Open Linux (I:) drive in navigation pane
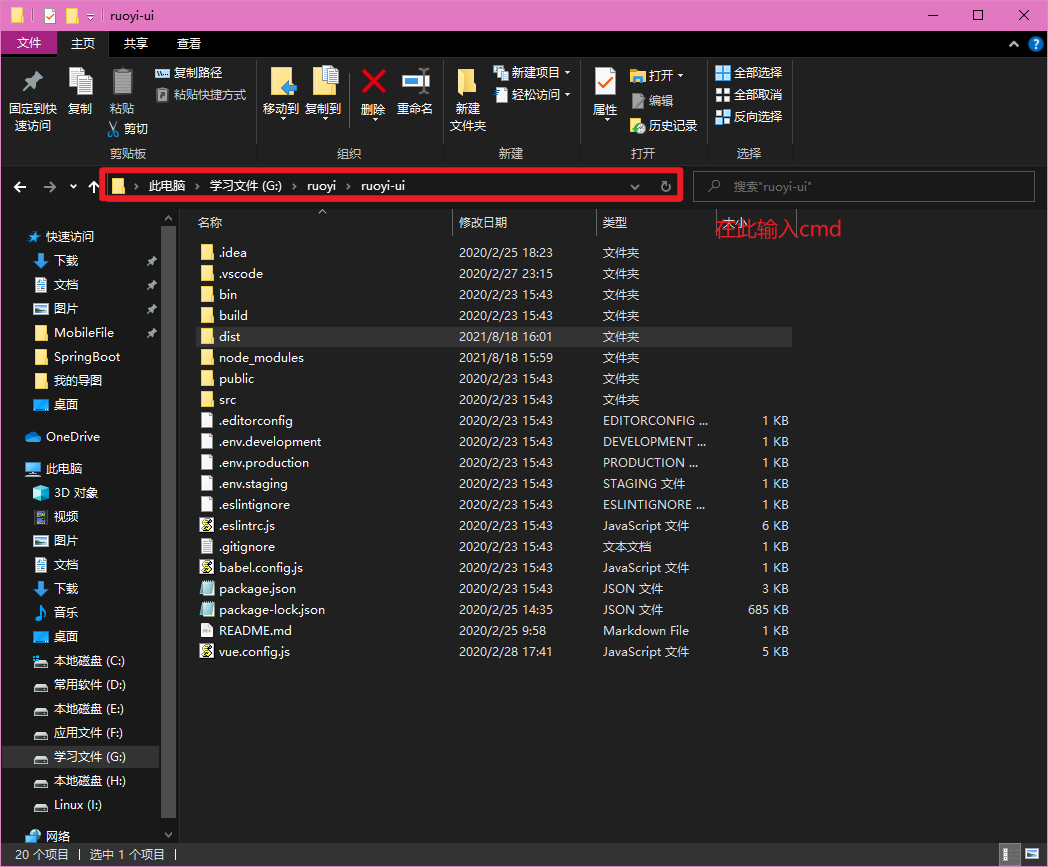 tap(78, 806)
